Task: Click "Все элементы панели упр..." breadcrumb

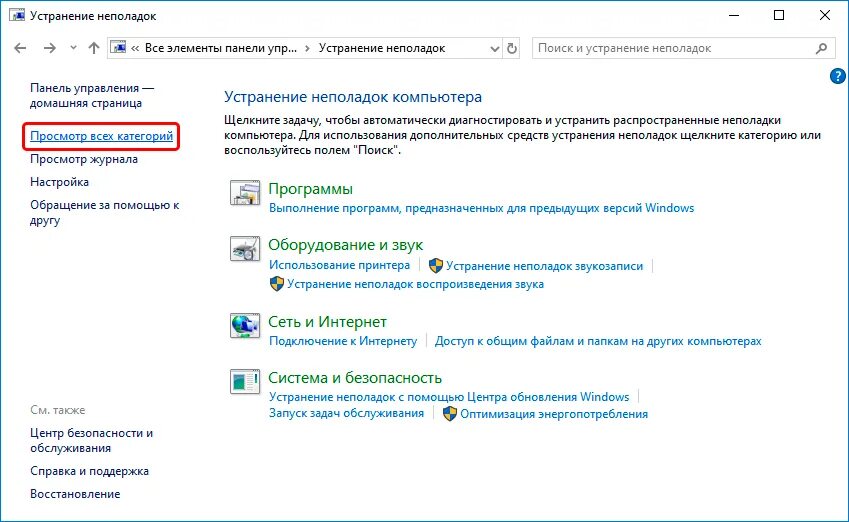Action: [x=221, y=48]
